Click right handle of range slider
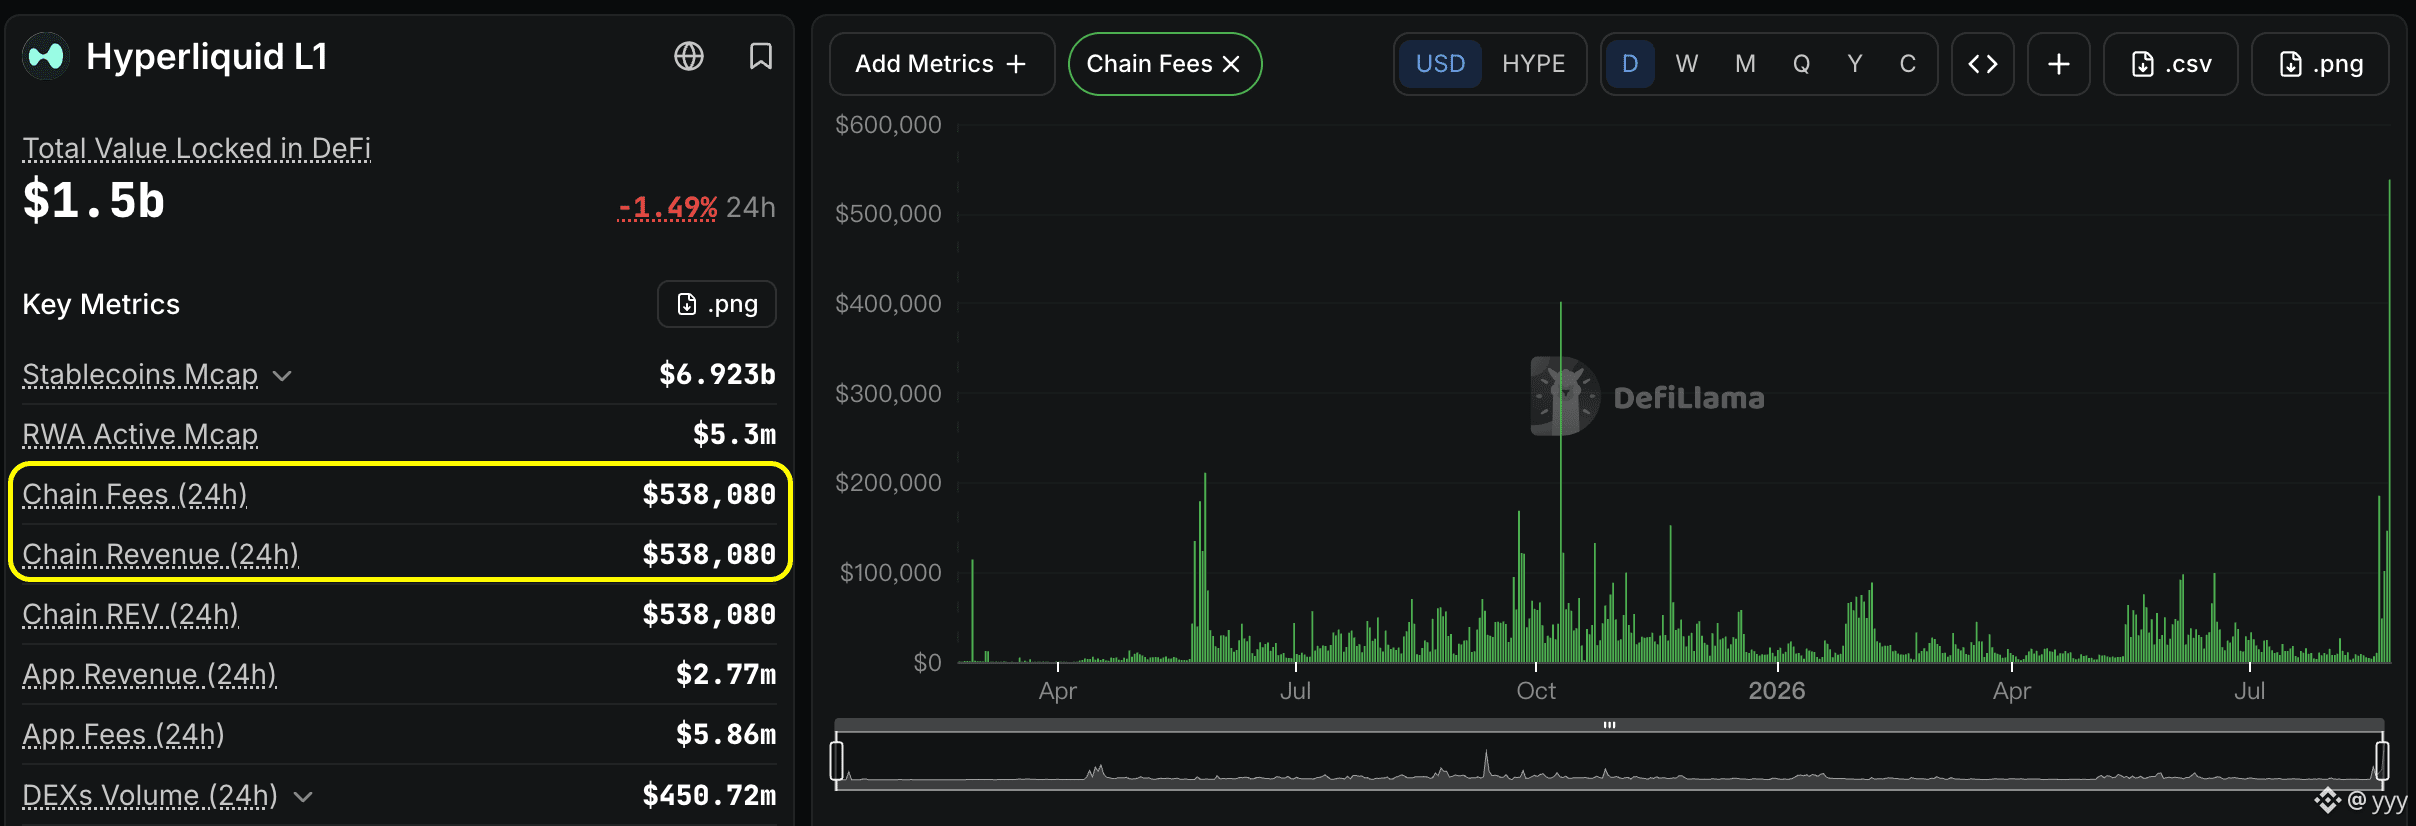This screenshot has width=2416, height=826. (2382, 760)
